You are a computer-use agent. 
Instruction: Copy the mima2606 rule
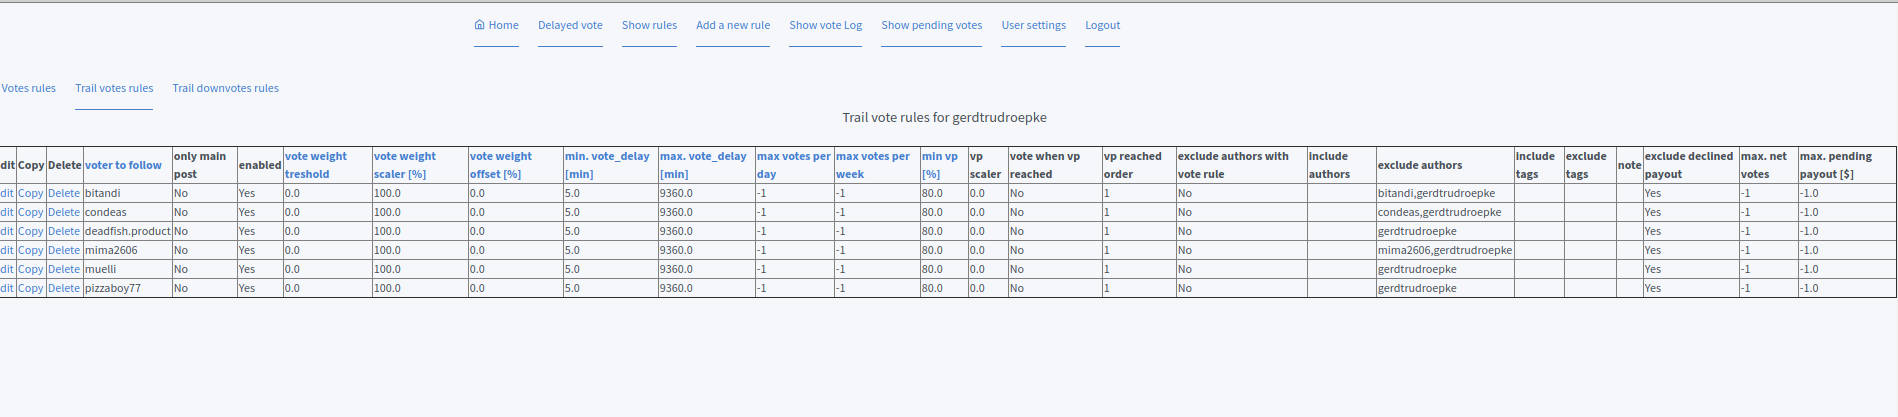31,250
